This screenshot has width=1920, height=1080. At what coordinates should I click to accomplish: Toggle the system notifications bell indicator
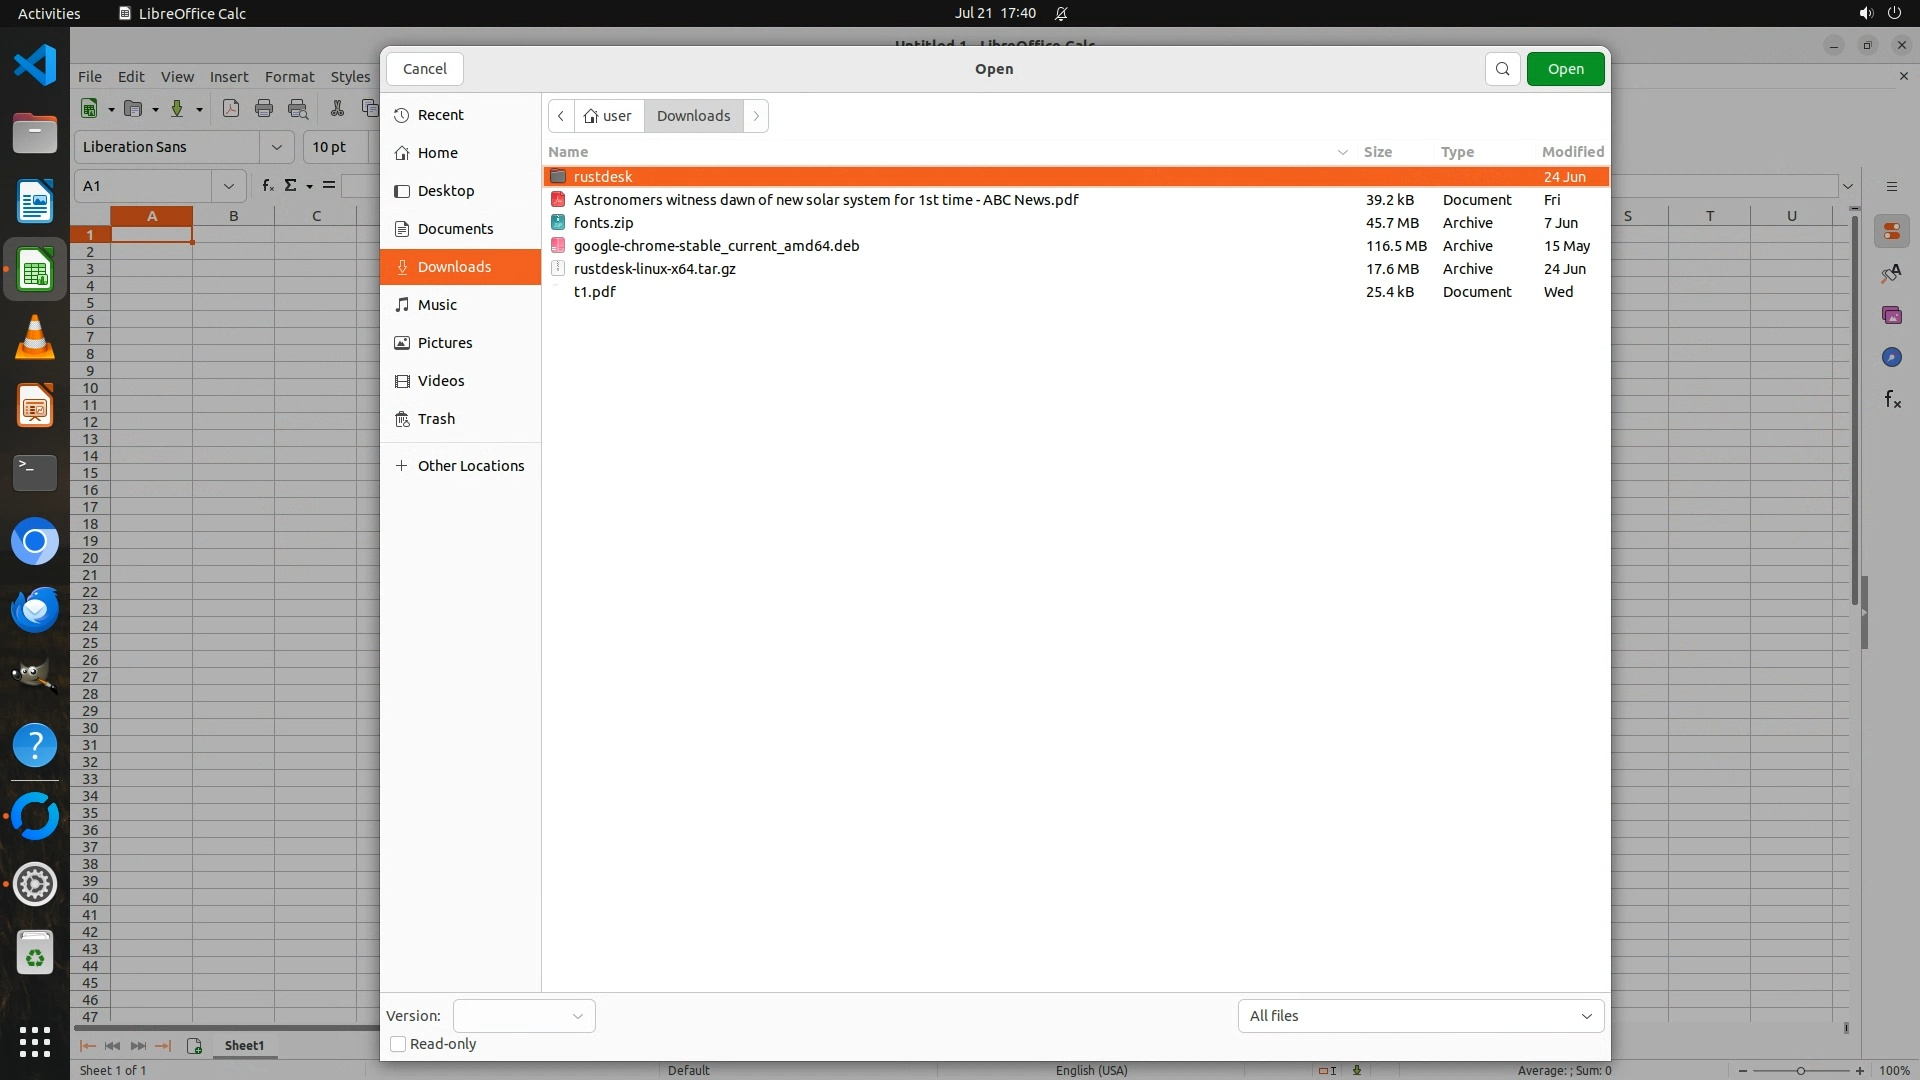[x=1061, y=13]
